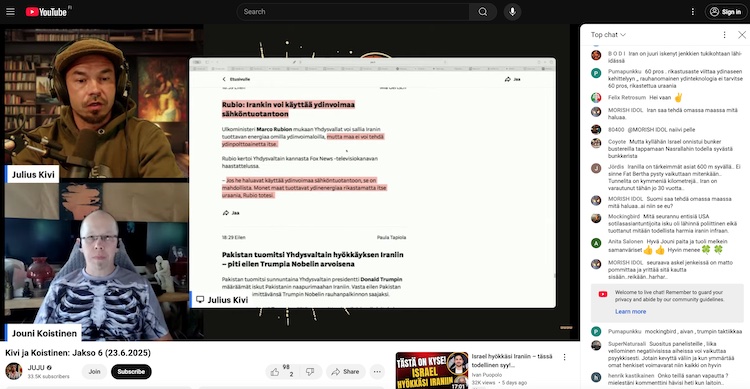The height and width of the screenshot is (389, 750).
Task: Subscribe to the JUJU channel
Action: click(x=131, y=371)
